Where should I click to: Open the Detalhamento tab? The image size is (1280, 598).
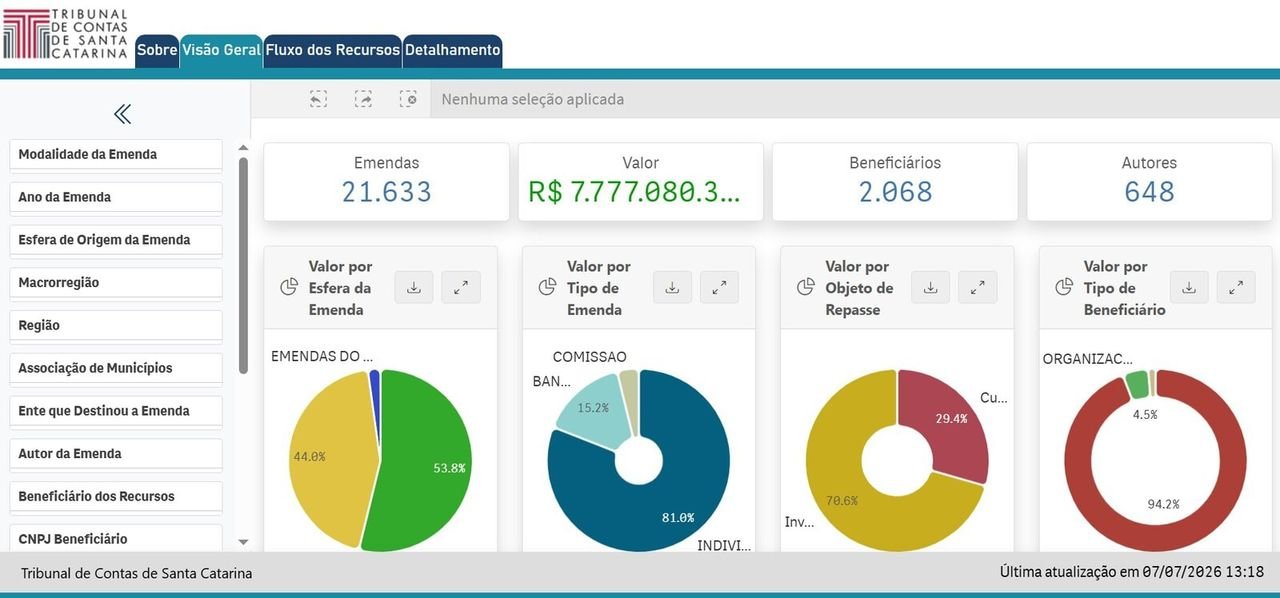(x=452, y=50)
